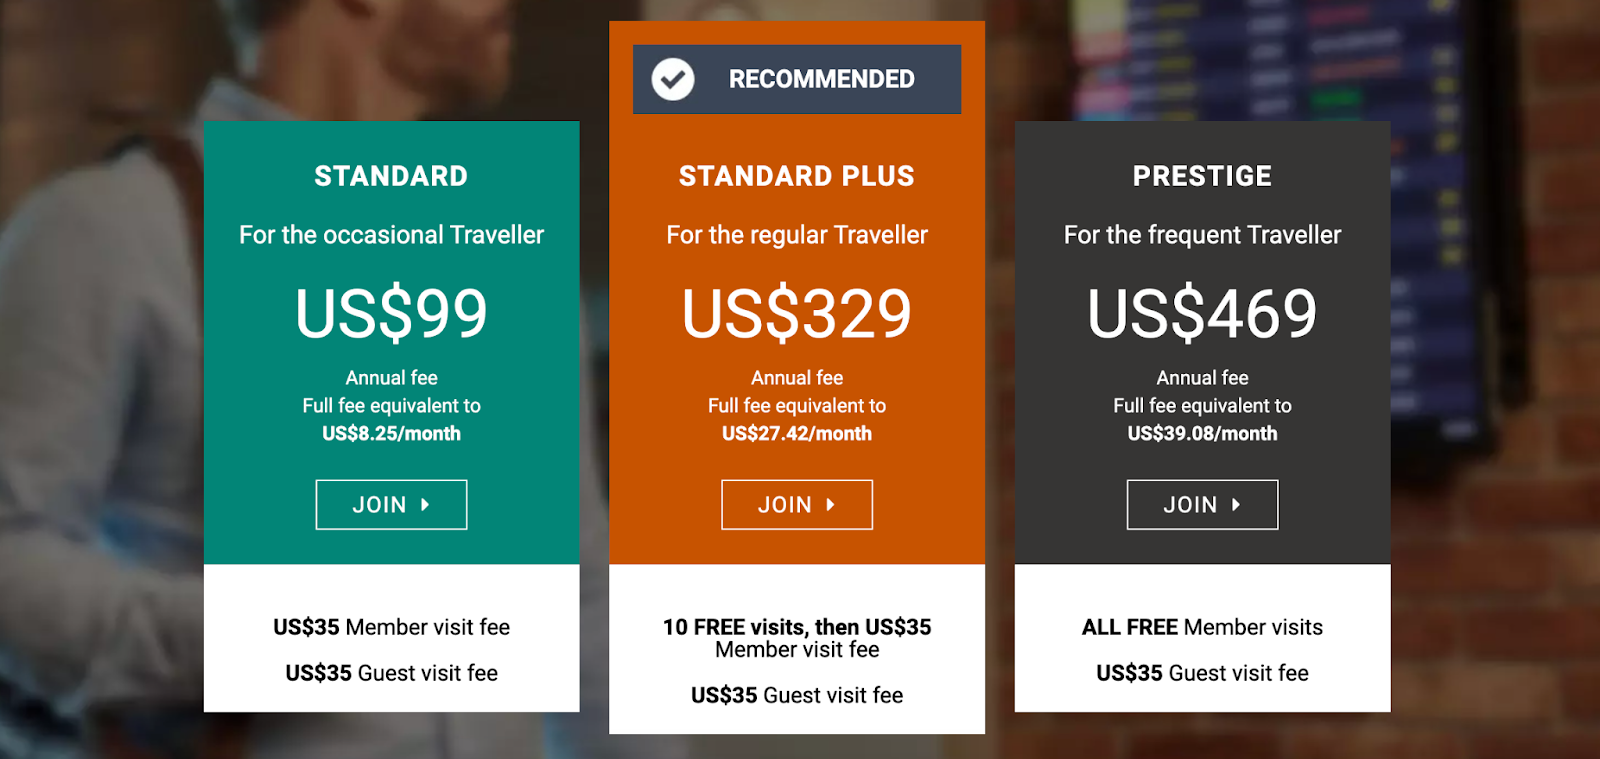Click the US$469 annual price
The image size is (1600, 759).
coord(1202,313)
